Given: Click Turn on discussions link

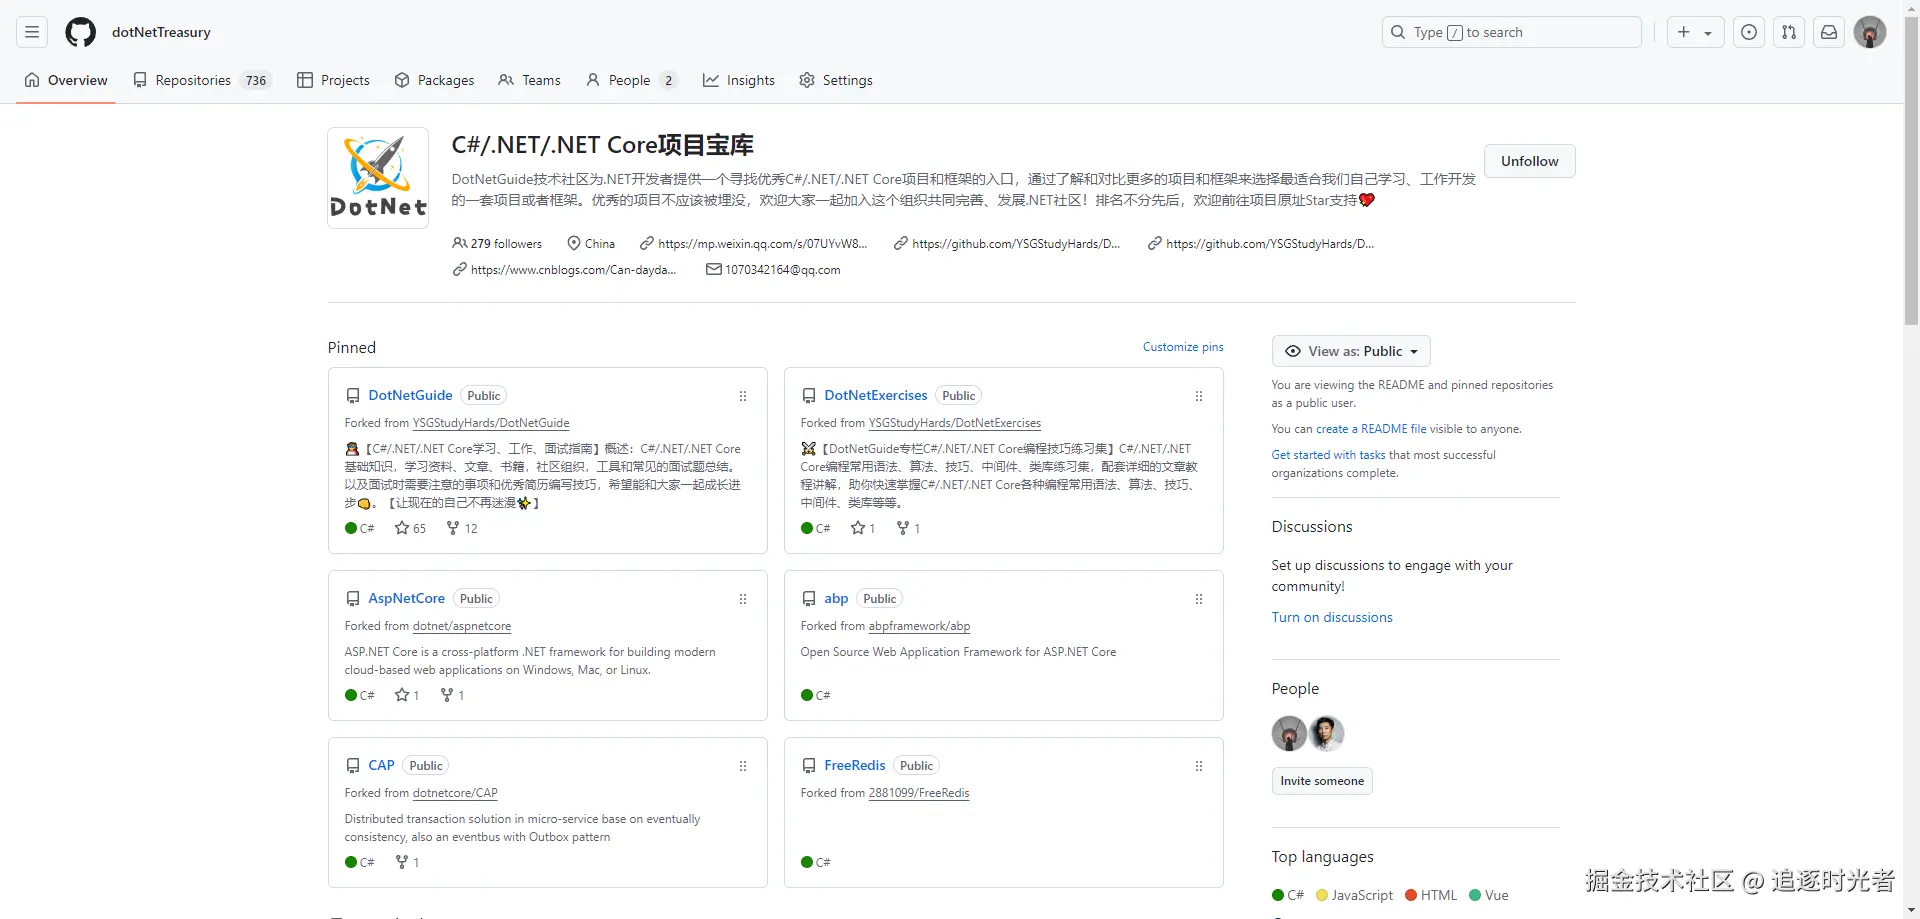Looking at the screenshot, I should (1332, 617).
